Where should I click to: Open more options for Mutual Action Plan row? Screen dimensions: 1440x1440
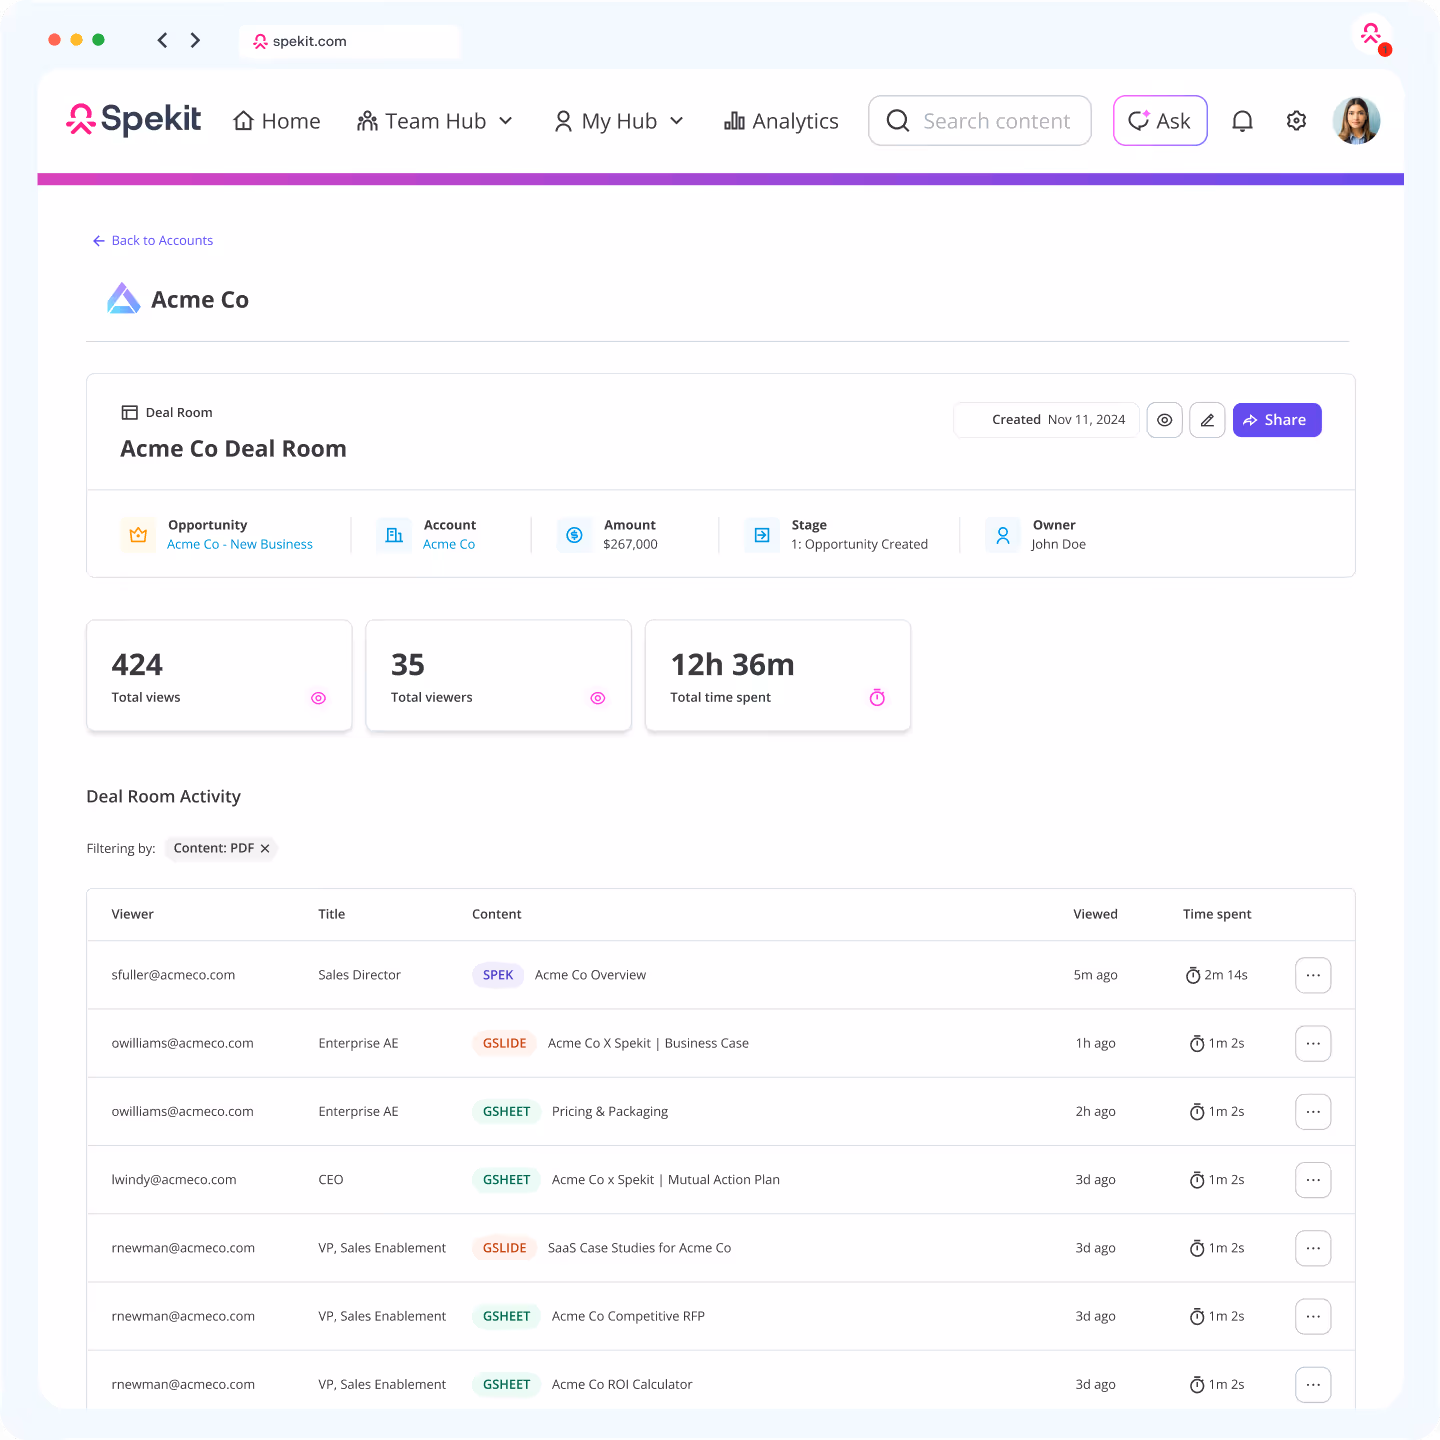(1313, 1180)
